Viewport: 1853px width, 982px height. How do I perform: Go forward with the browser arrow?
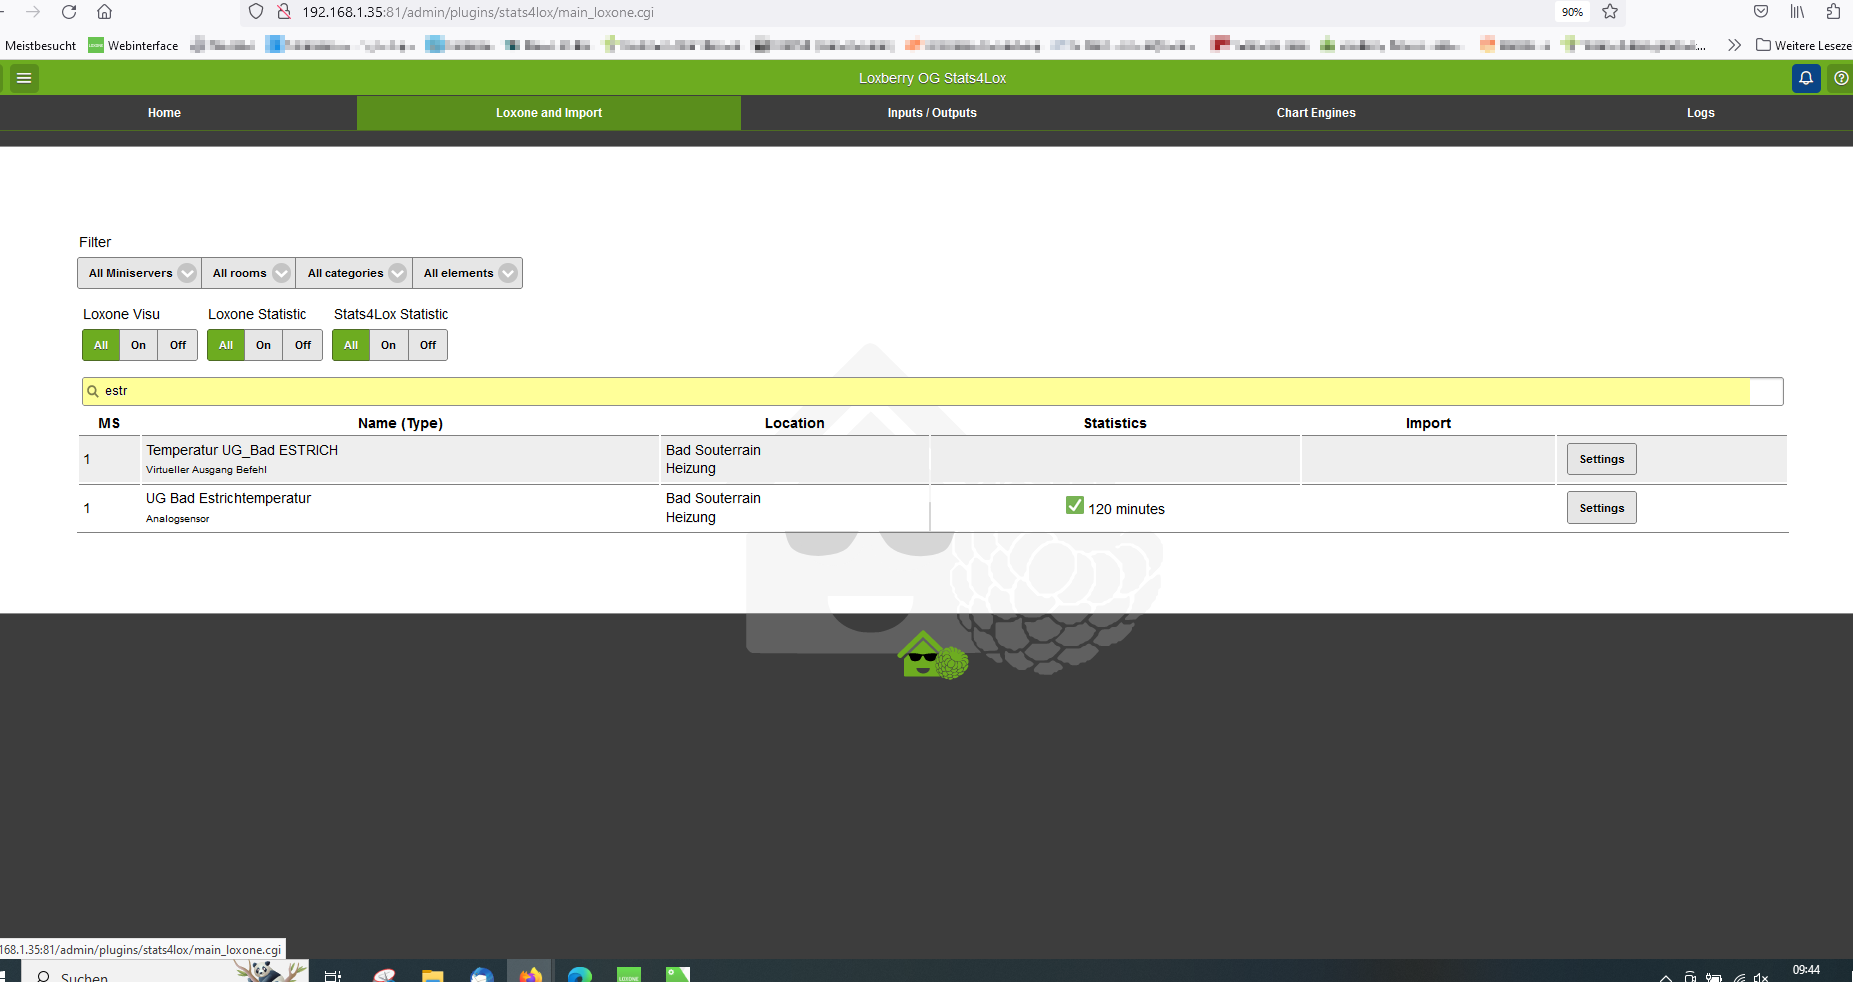[33, 12]
